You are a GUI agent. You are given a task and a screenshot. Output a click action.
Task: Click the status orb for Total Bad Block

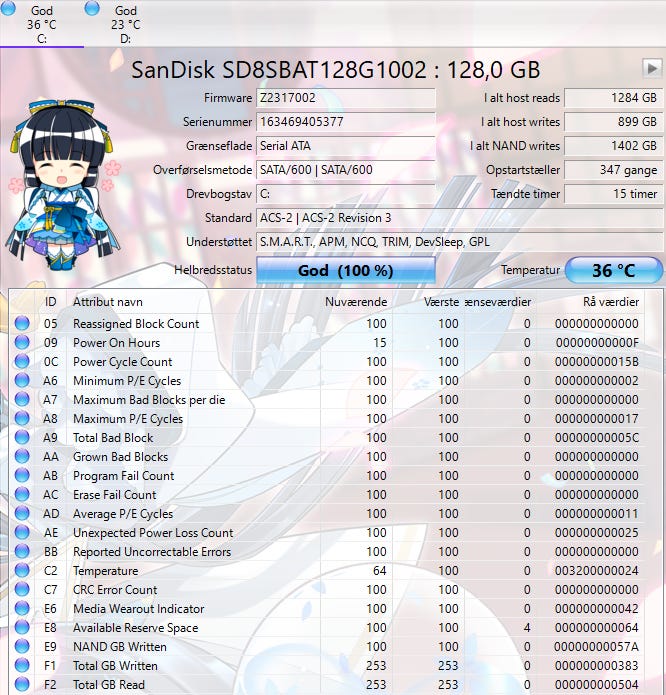(x=22, y=437)
